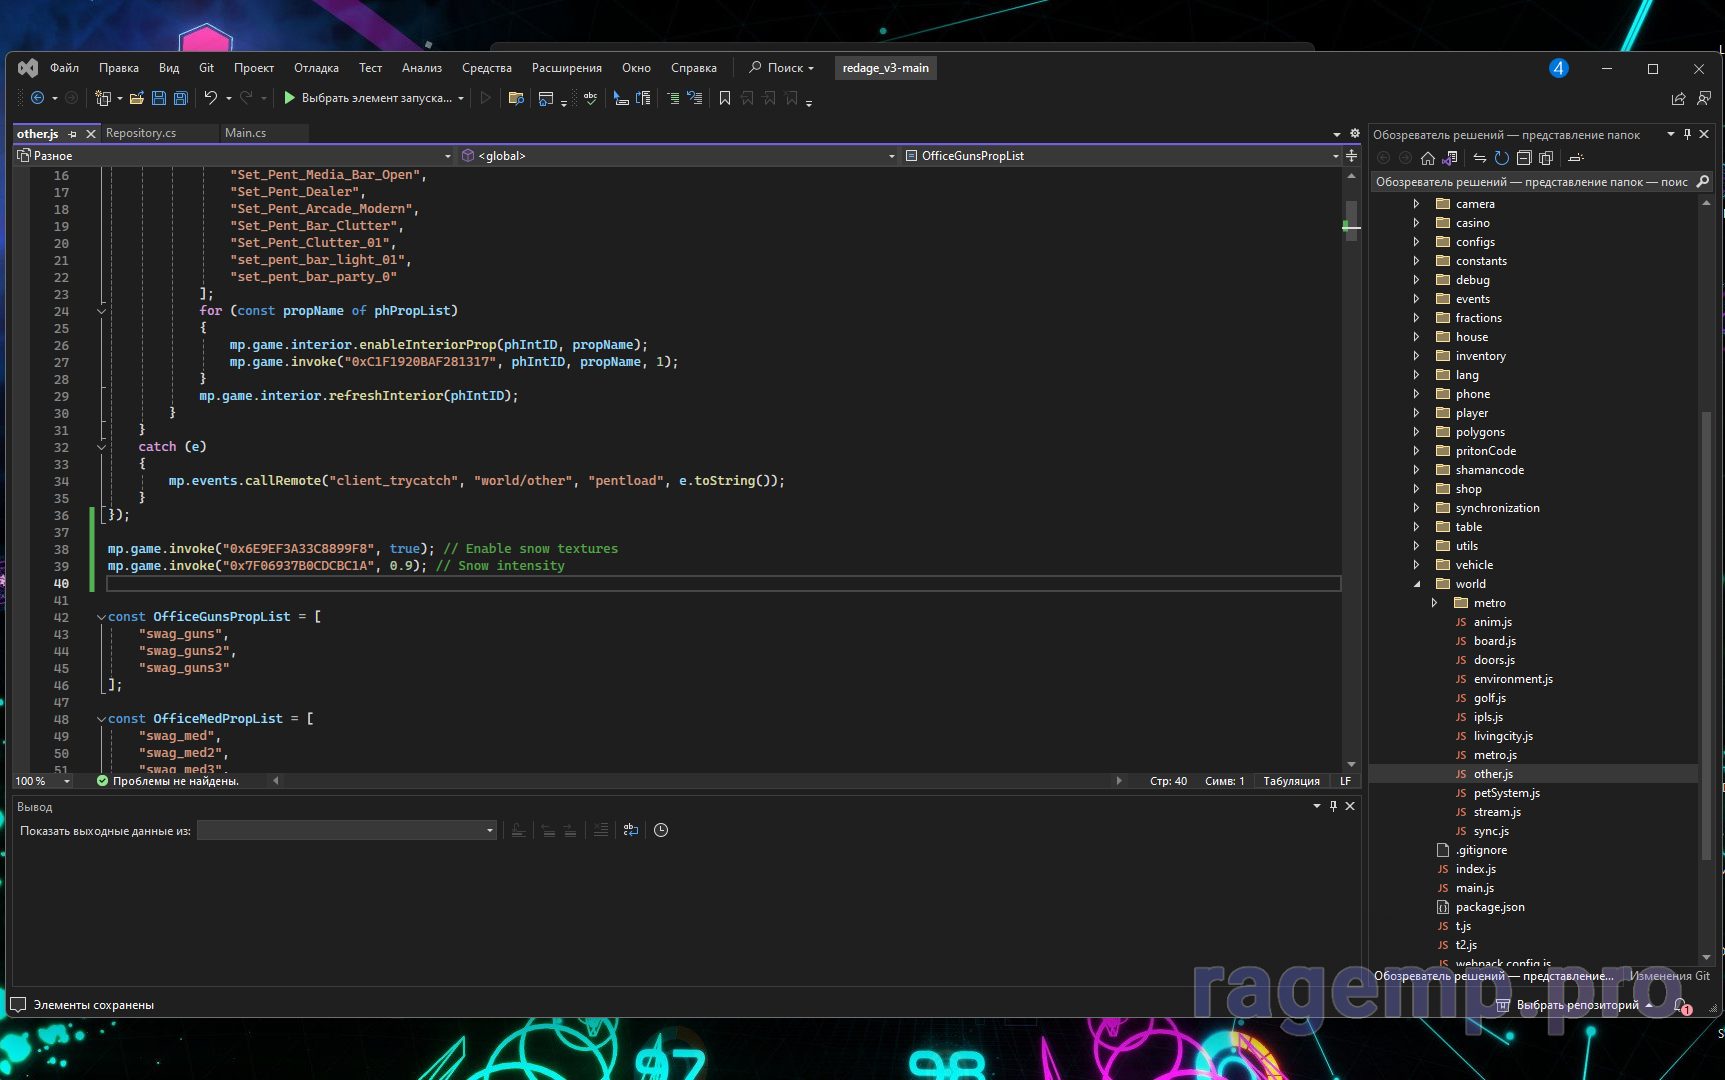
Task: Refresh the Solution Explorer tree
Action: click(1501, 158)
